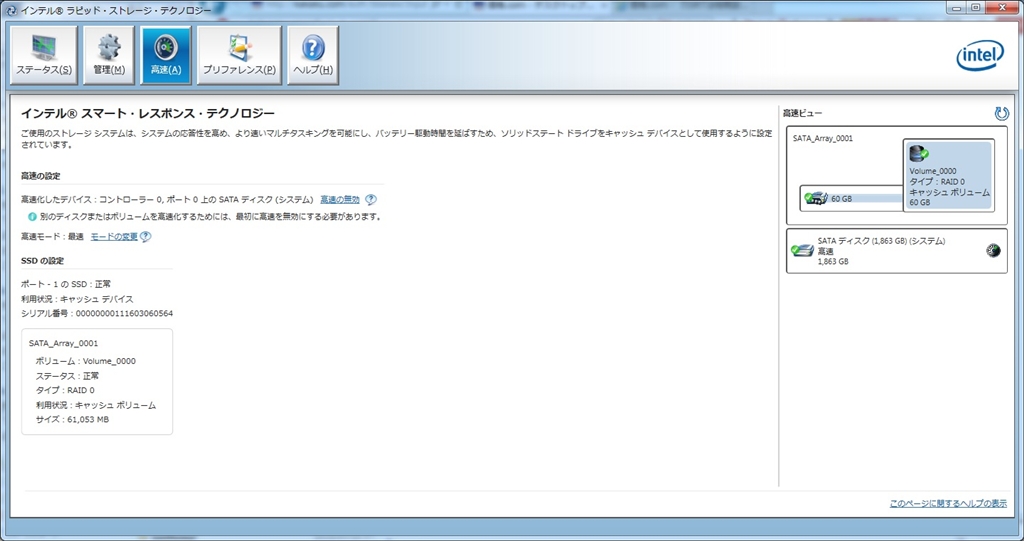The image size is (1024, 541).
Task: Click the info icon beside 別のディスク note
Action: (x=32, y=216)
